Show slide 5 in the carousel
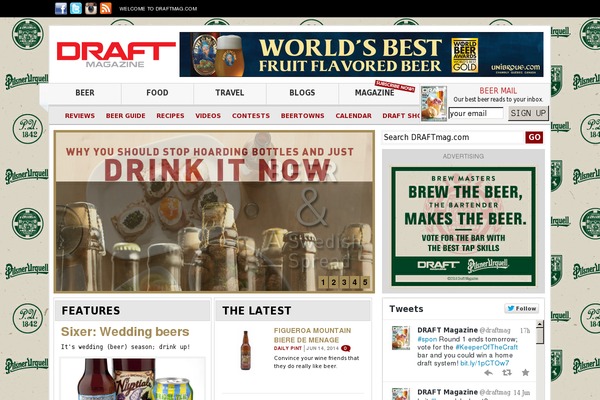Viewport: 600px width, 400px height. pyautogui.click(x=365, y=282)
